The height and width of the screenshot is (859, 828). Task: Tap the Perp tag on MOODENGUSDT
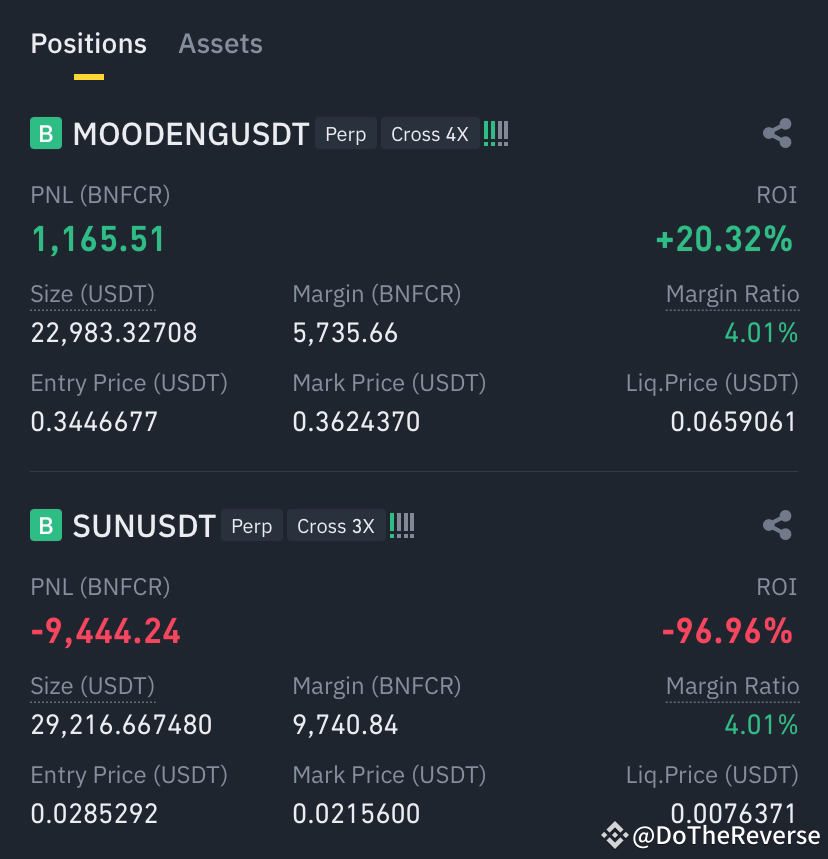346,134
